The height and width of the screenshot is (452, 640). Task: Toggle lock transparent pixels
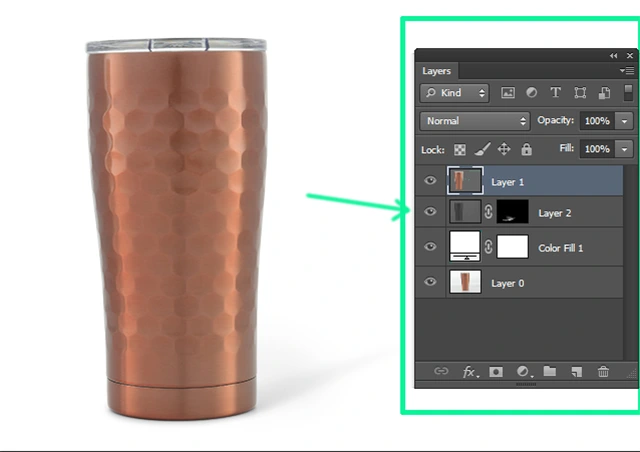click(461, 149)
